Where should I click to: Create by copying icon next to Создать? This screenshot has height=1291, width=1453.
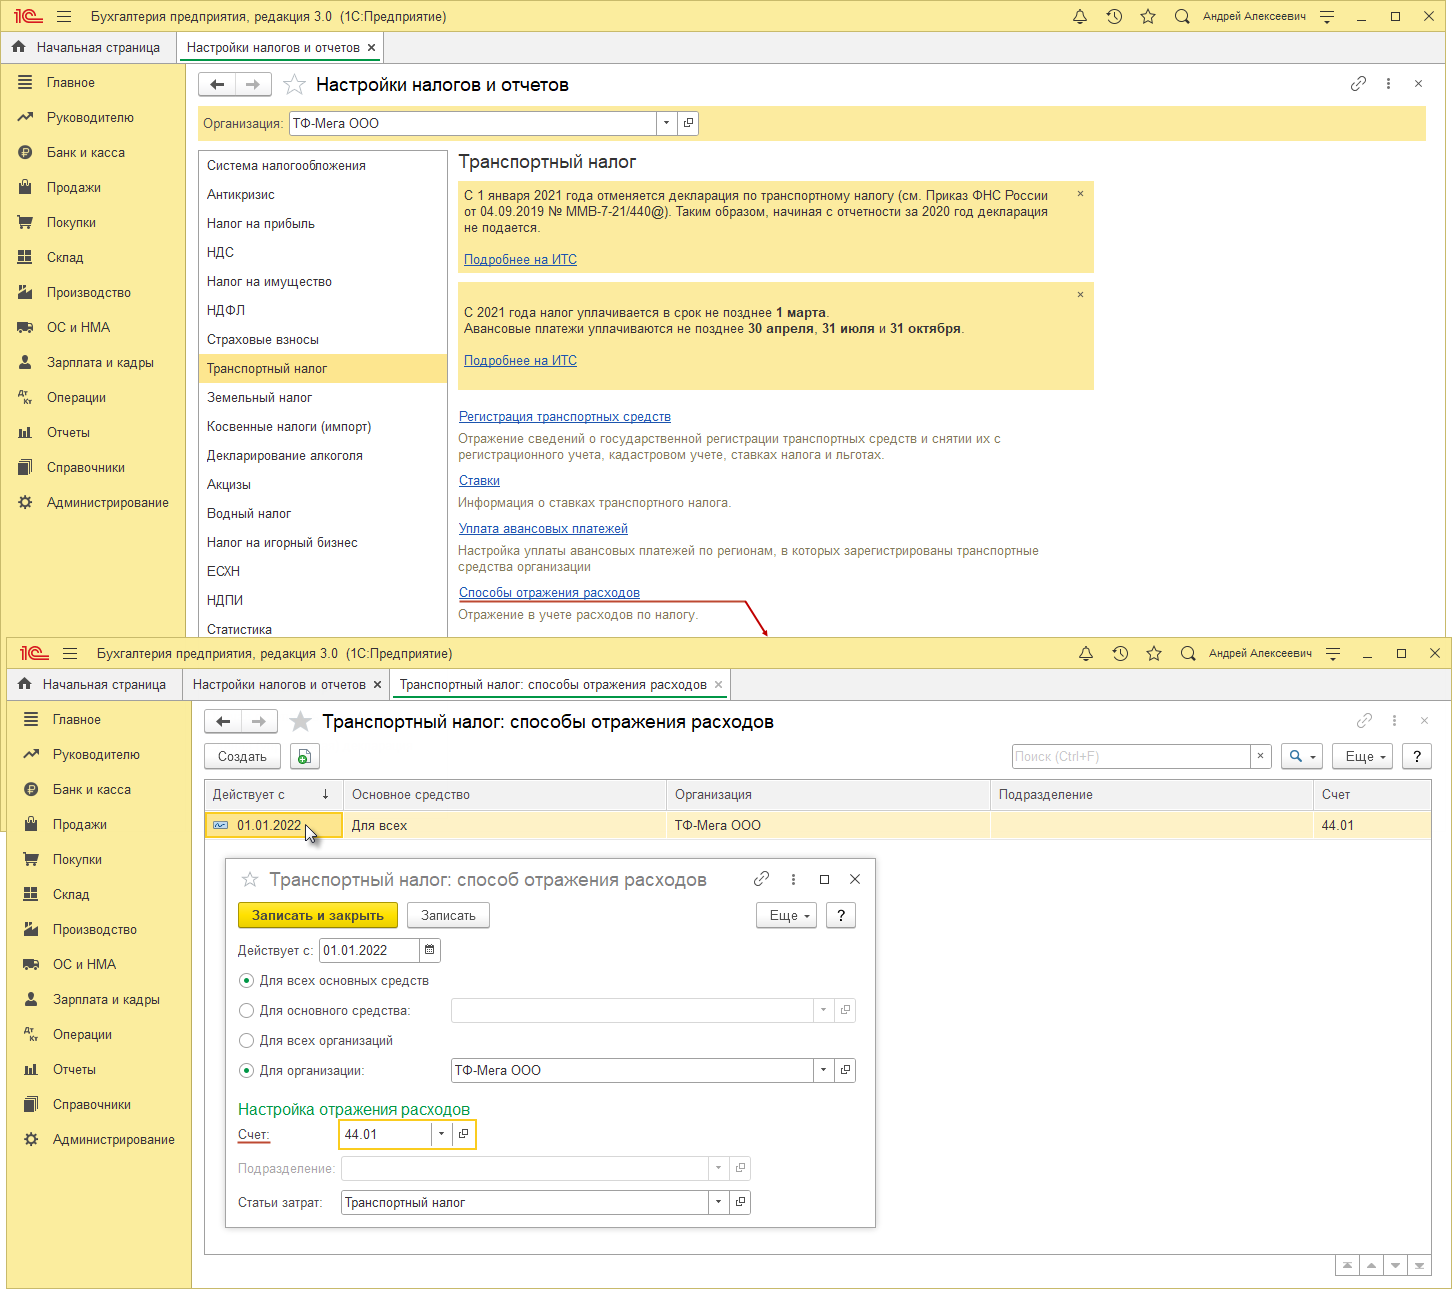305,757
